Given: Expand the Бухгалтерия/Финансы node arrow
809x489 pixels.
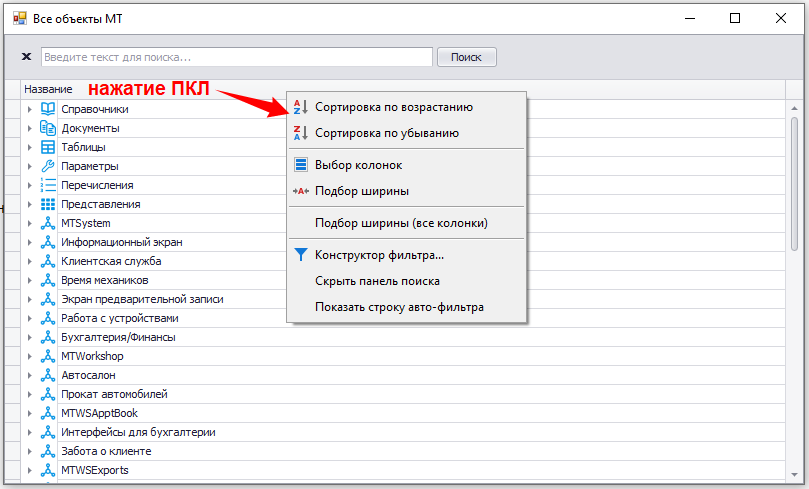Looking at the screenshot, I should tap(30, 337).
